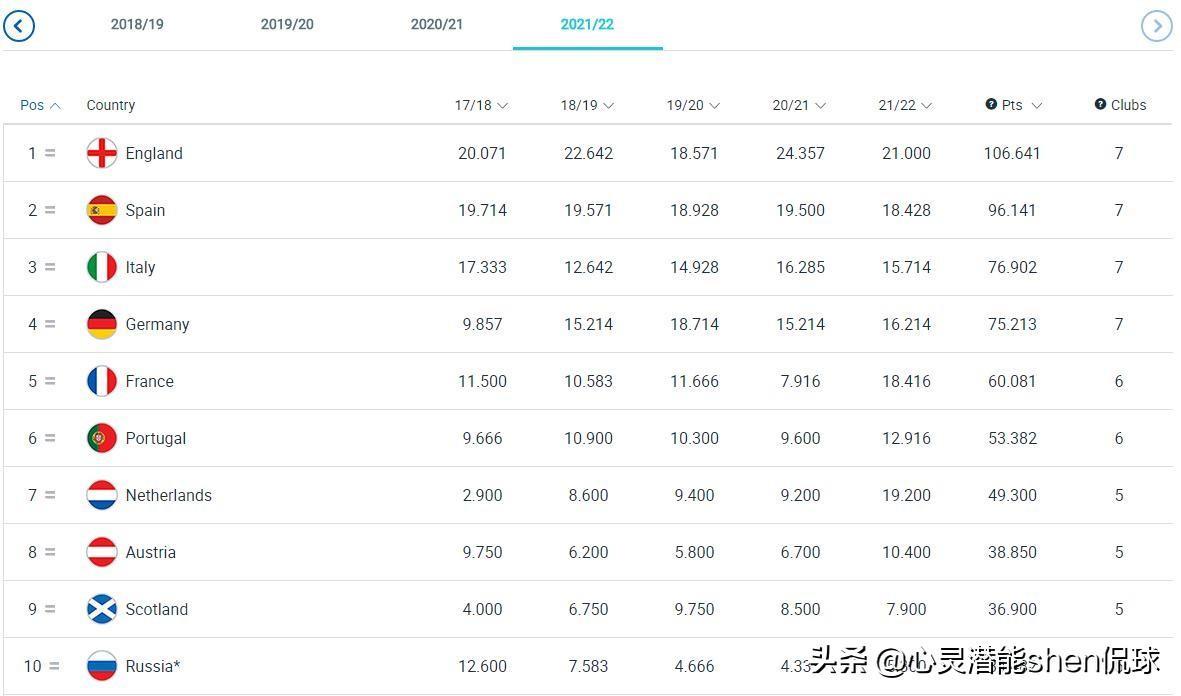Viewport: 1181px width, 696px height.
Task: Select the 2019/20 season tab
Action: [x=287, y=24]
